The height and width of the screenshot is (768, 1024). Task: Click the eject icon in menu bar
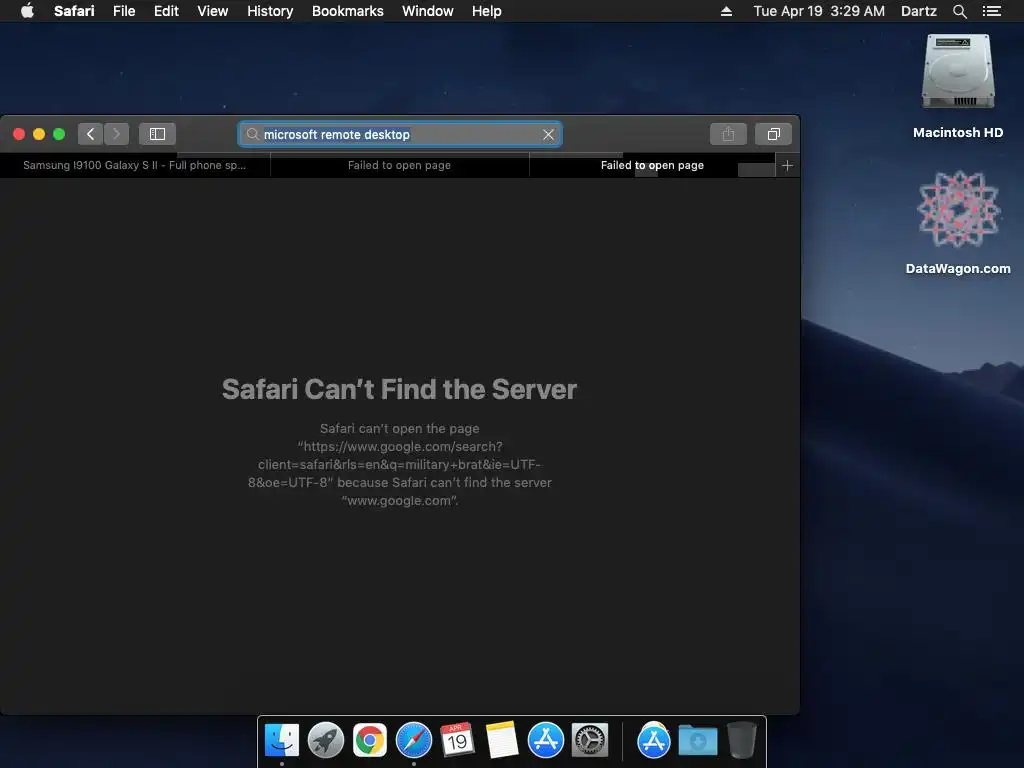click(726, 11)
